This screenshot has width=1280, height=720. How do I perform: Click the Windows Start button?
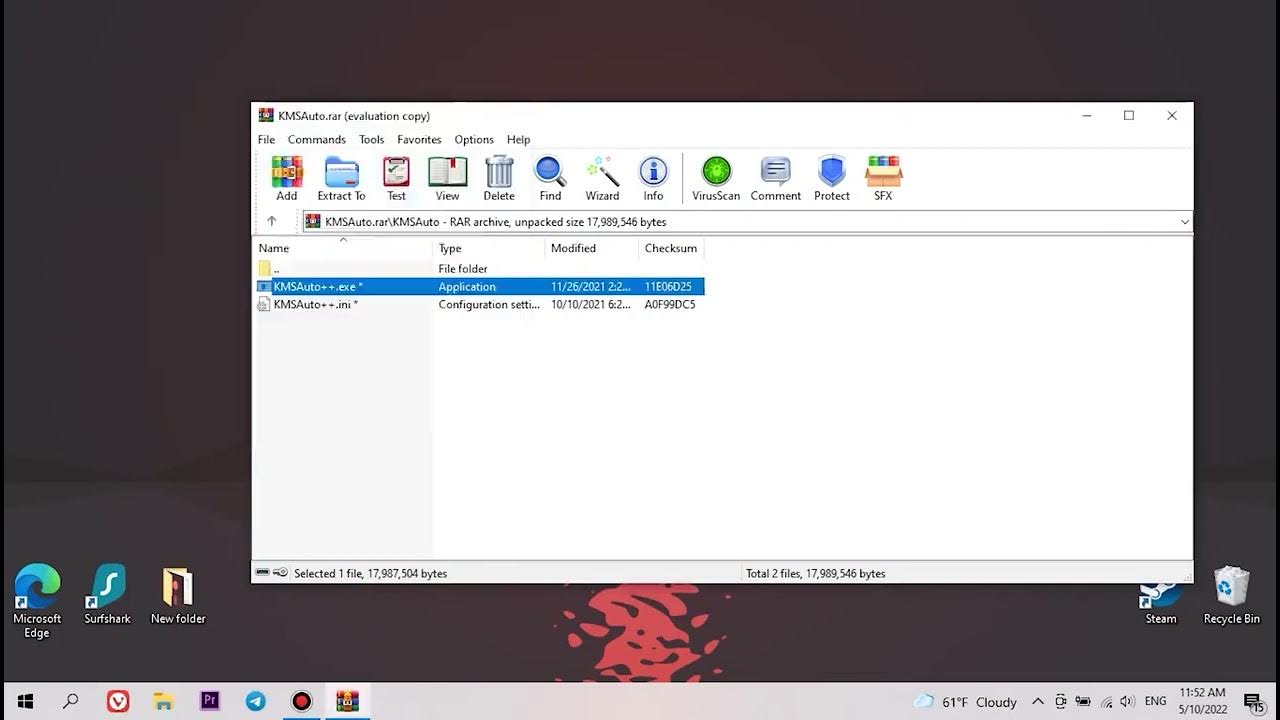[26, 701]
